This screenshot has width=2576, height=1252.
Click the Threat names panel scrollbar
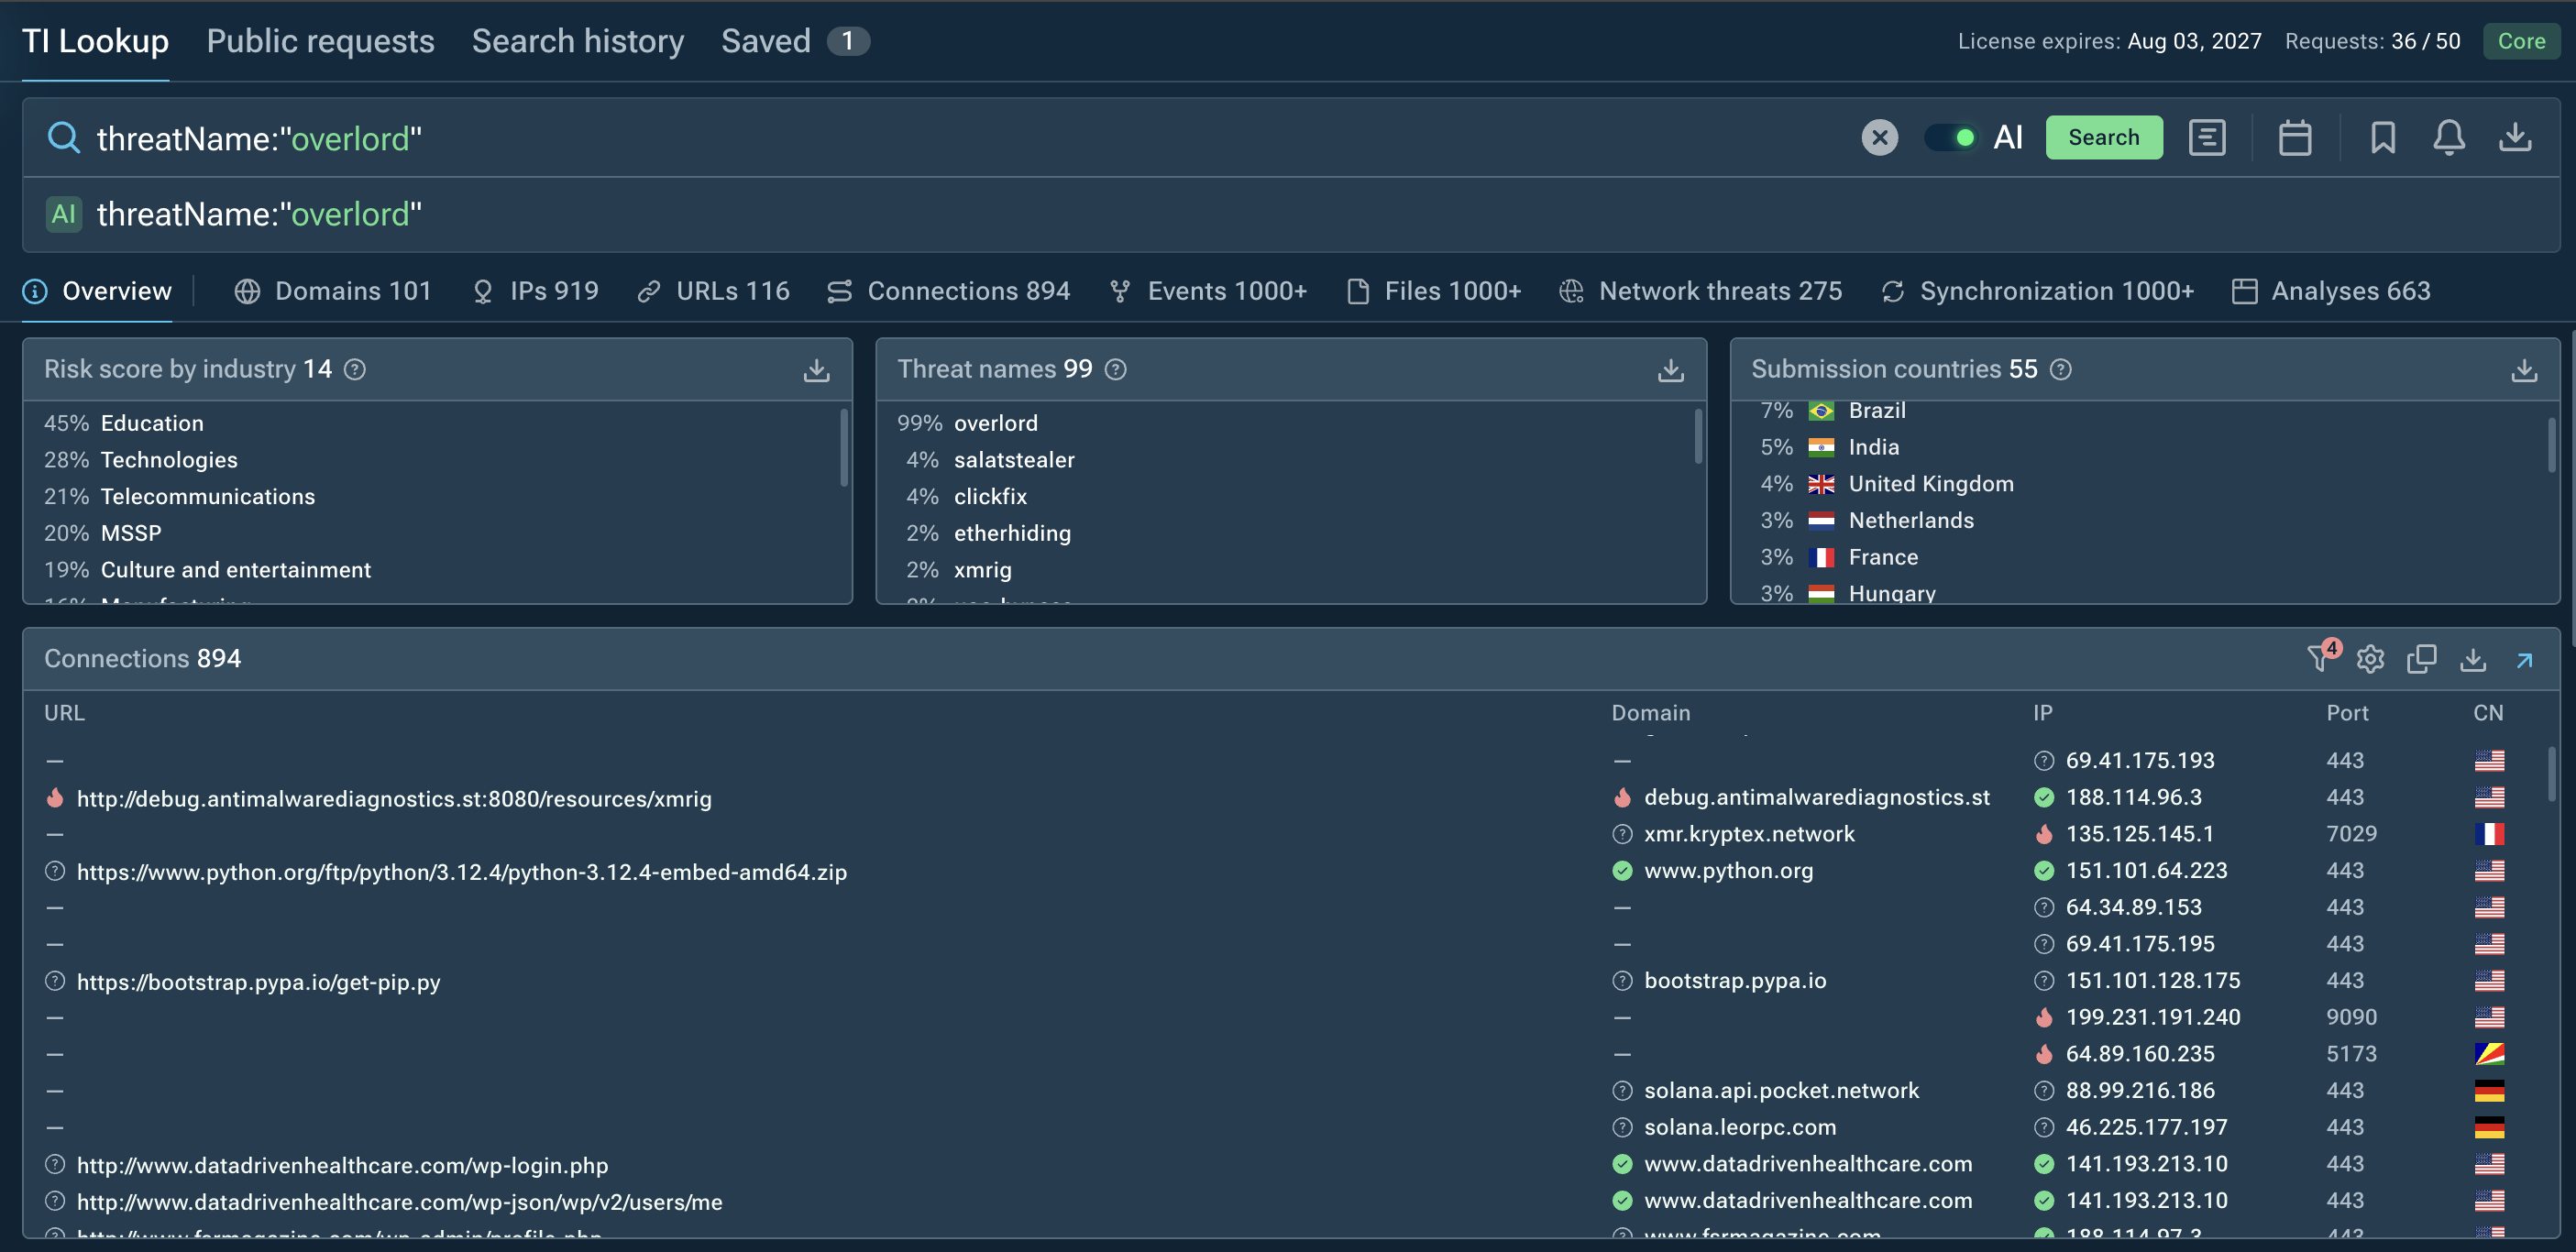point(1698,437)
